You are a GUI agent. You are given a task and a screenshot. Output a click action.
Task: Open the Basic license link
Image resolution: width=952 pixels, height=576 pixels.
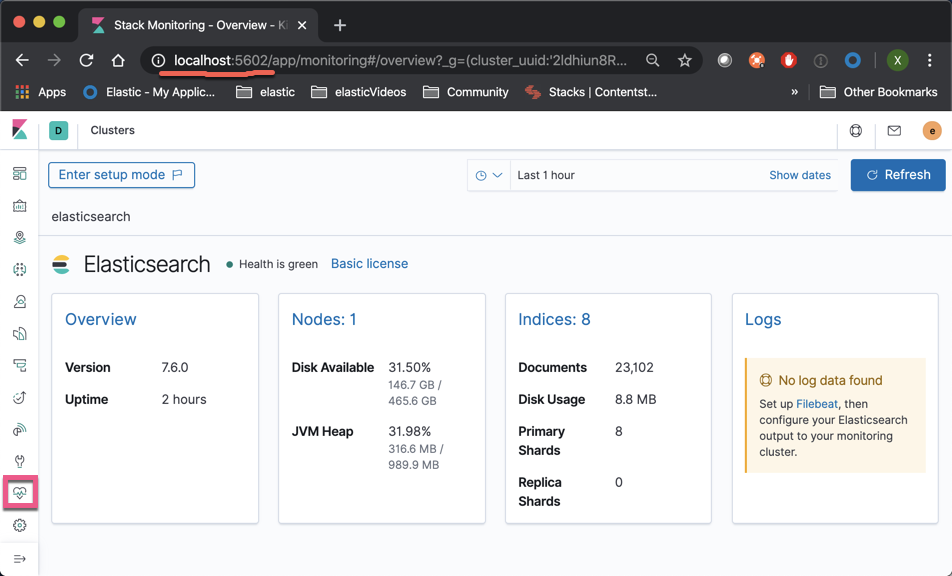tap(369, 263)
